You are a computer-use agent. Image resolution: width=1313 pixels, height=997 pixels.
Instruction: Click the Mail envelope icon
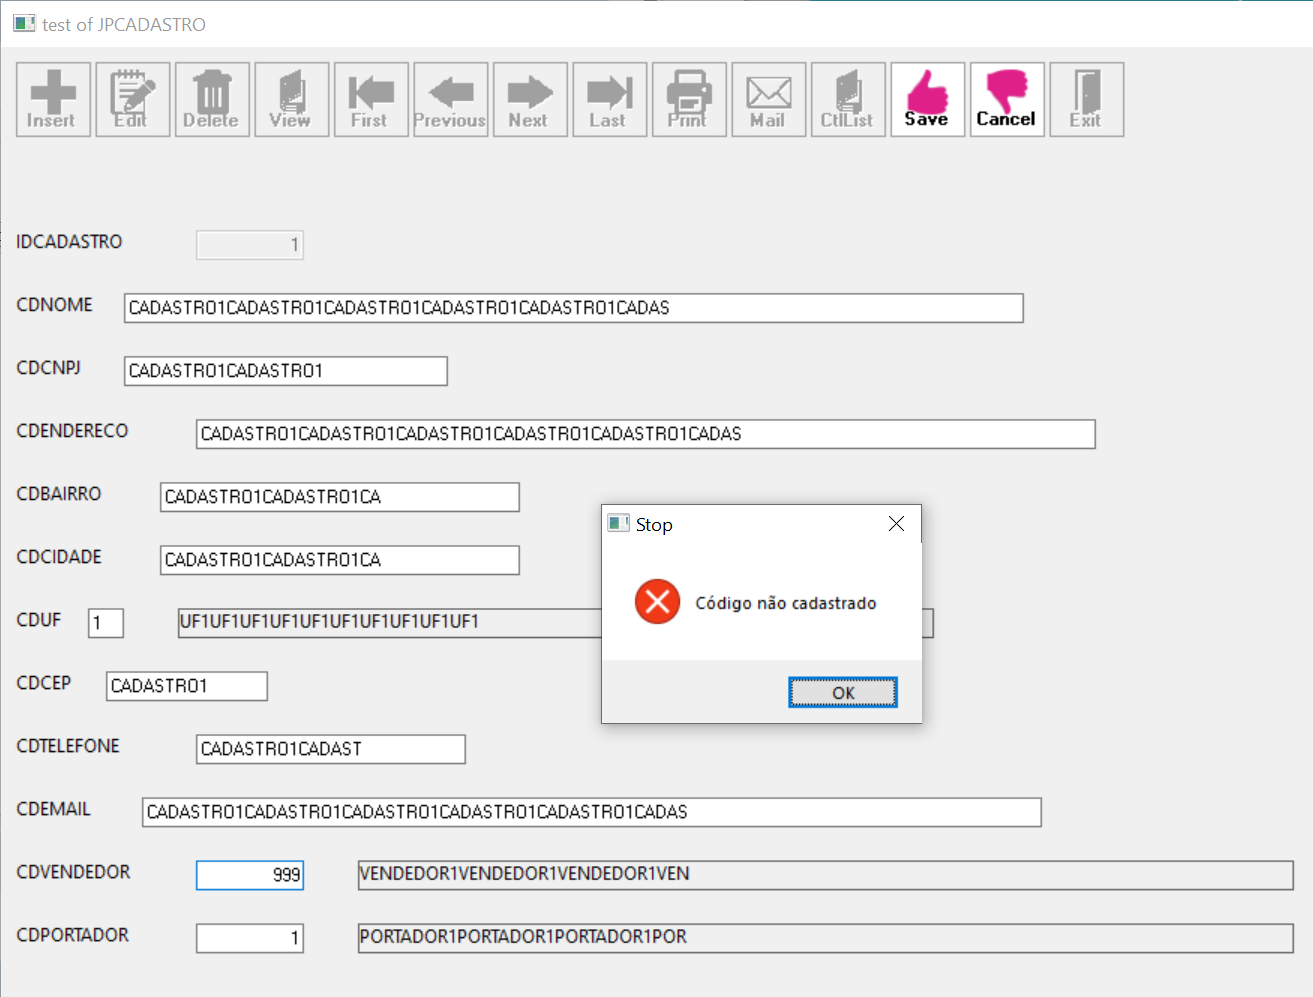pyautogui.click(x=769, y=99)
